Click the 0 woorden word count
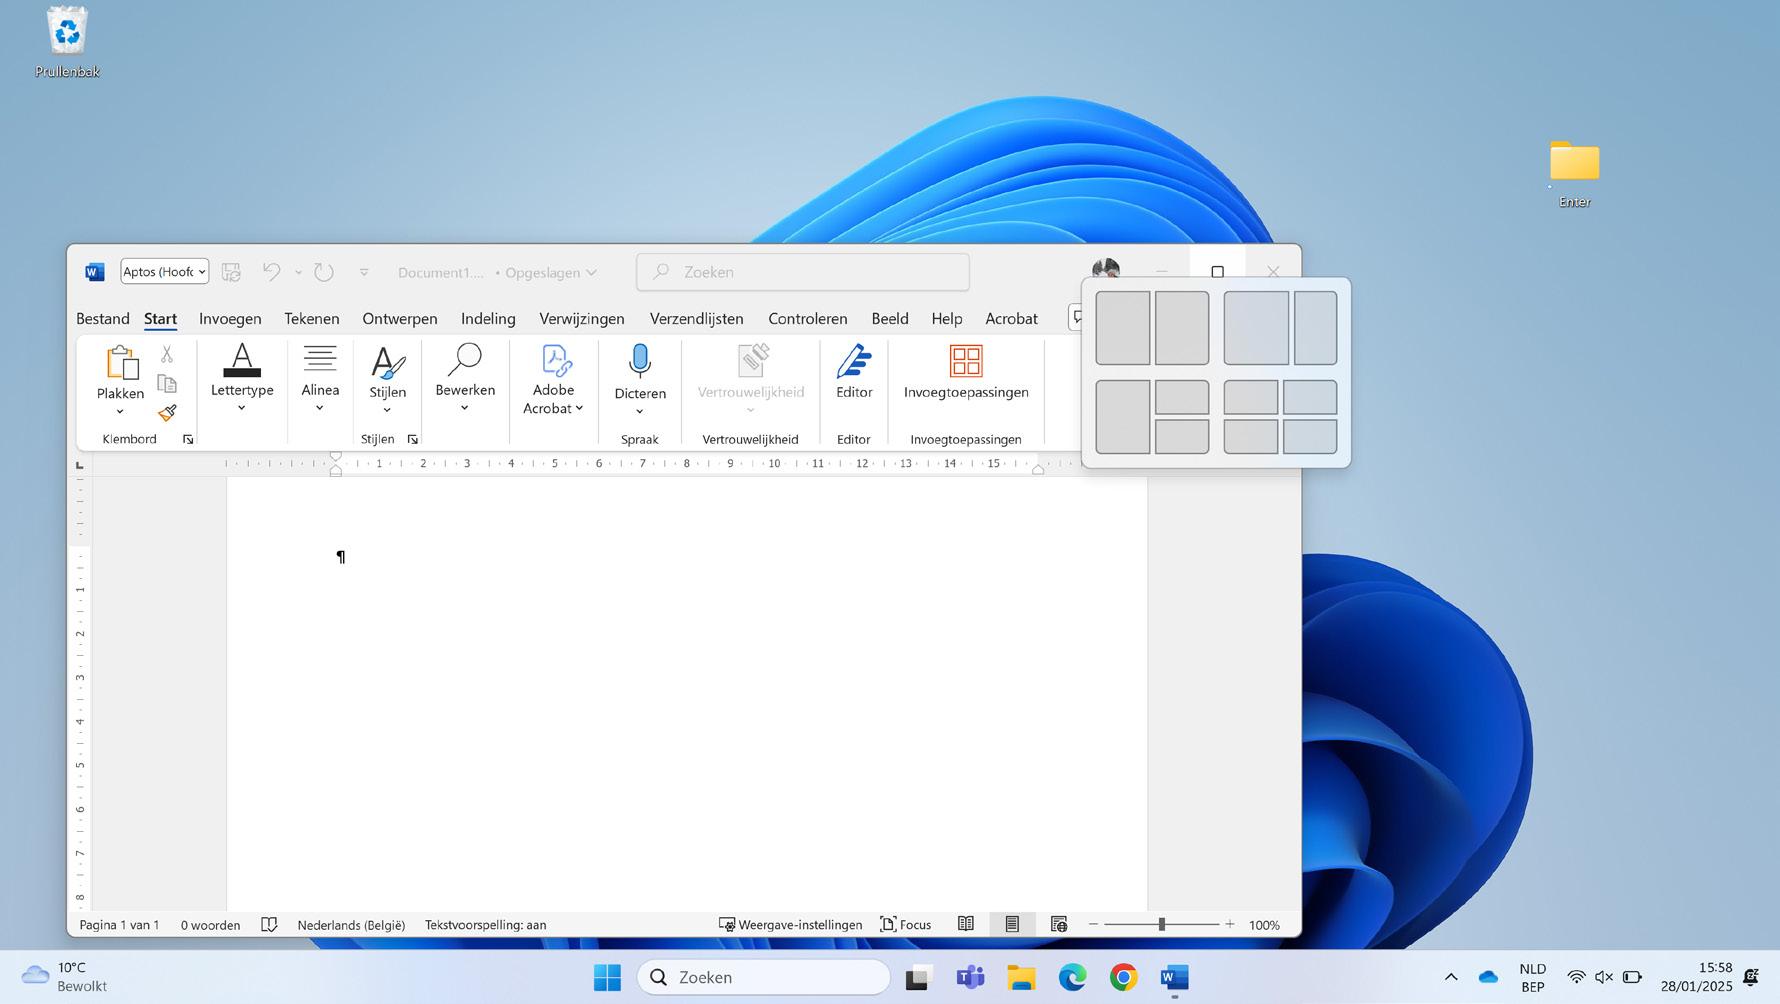The width and height of the screenshot is (1780, 1004). [x=210, y=925]
